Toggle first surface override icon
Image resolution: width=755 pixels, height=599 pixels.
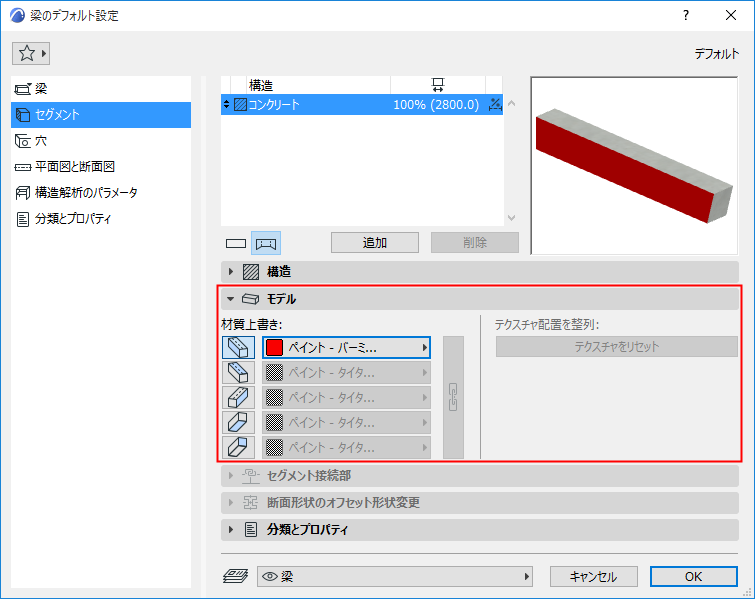pyautogui.click(x=238, y=348)
